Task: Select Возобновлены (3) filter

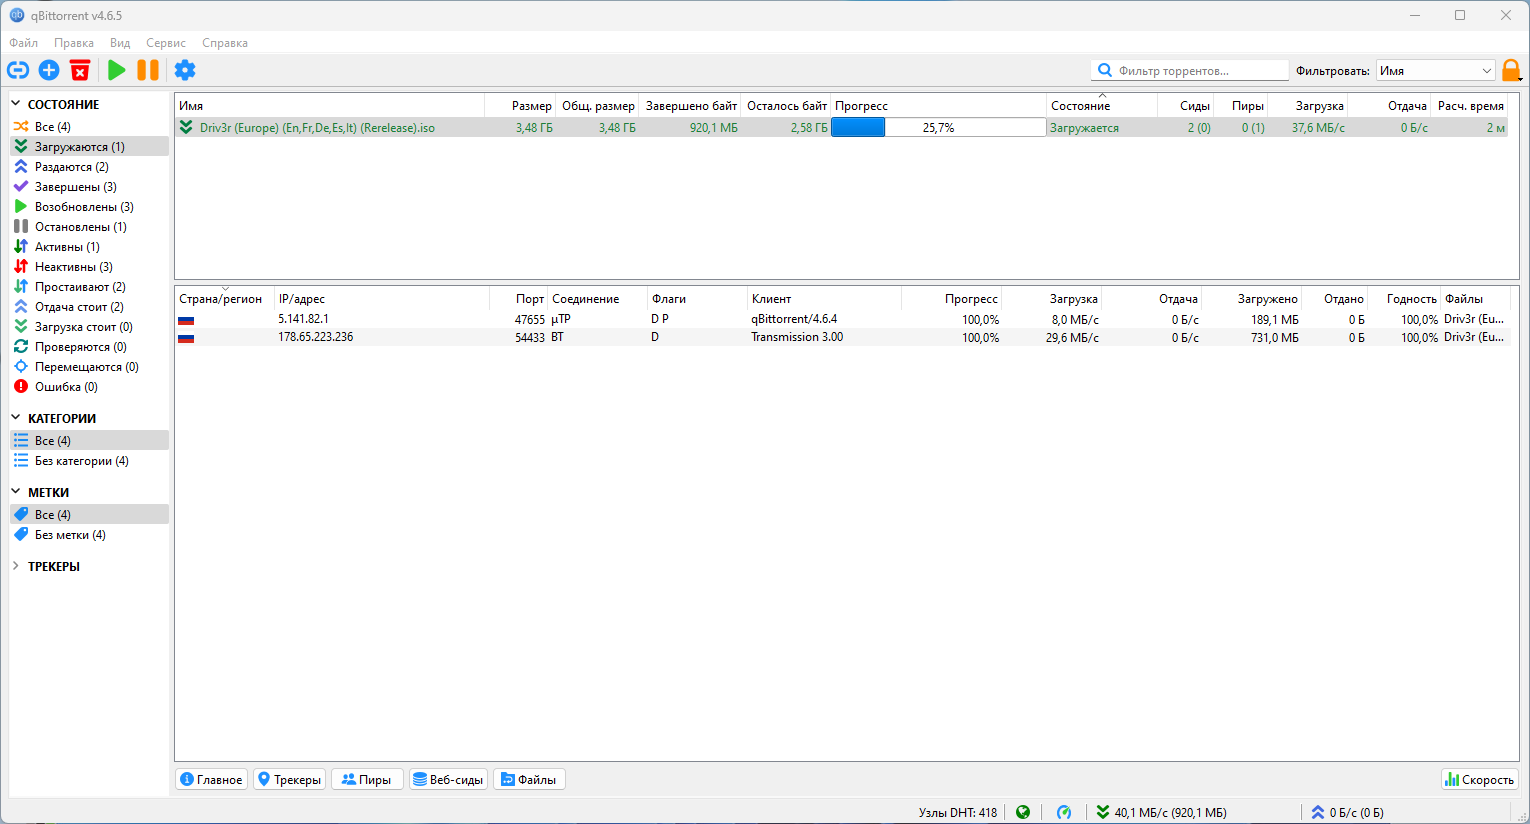Action: coord(89,207)
